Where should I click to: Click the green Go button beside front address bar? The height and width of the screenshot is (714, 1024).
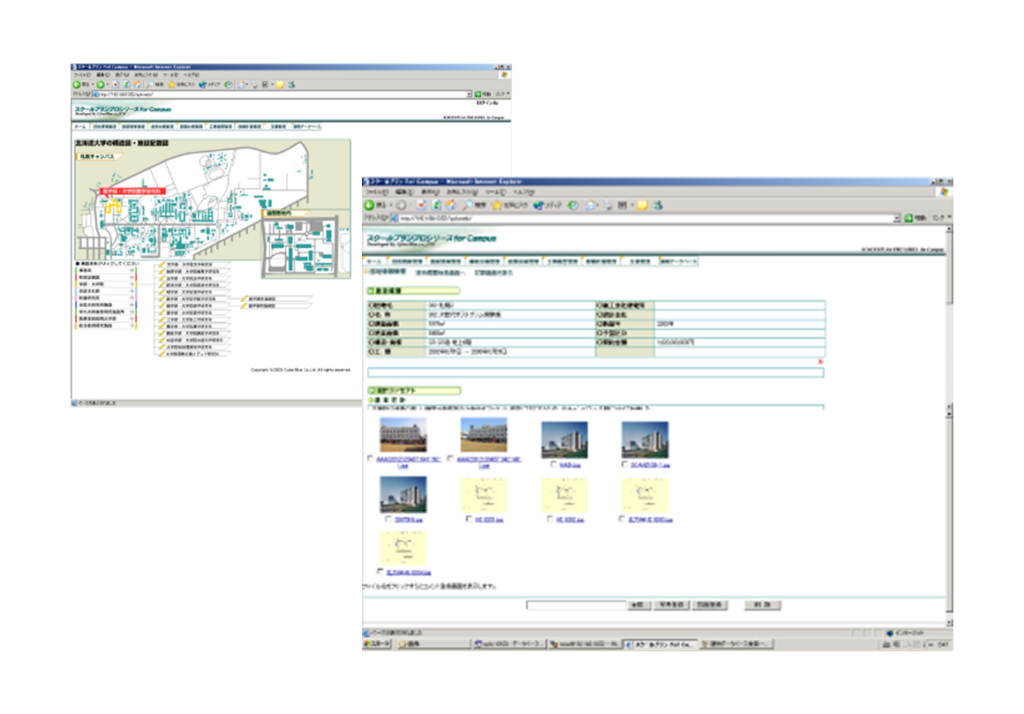(x=909, y=218)
